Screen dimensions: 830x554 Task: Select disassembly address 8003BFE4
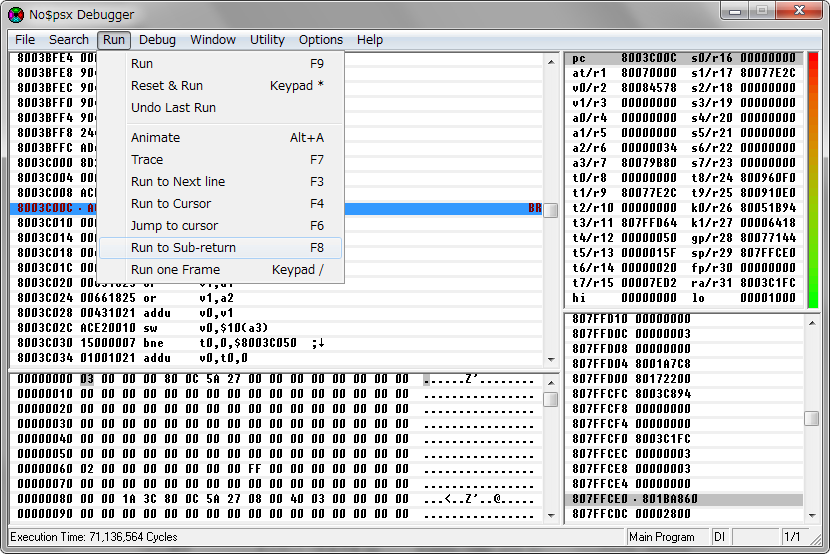tap(44, 58)
